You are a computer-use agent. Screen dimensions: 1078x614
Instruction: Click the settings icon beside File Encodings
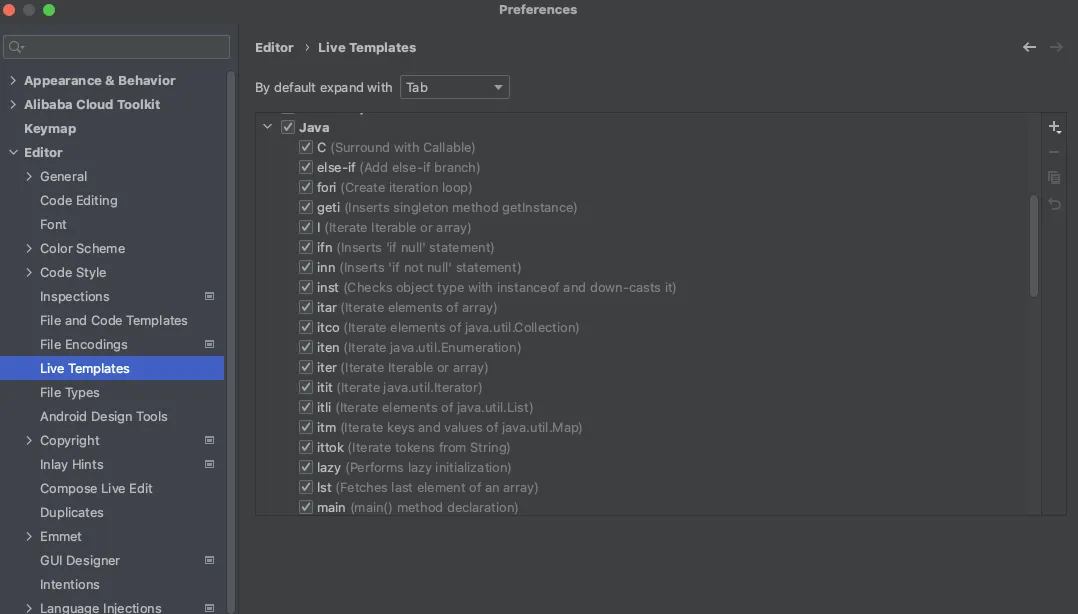coord(210,344)
